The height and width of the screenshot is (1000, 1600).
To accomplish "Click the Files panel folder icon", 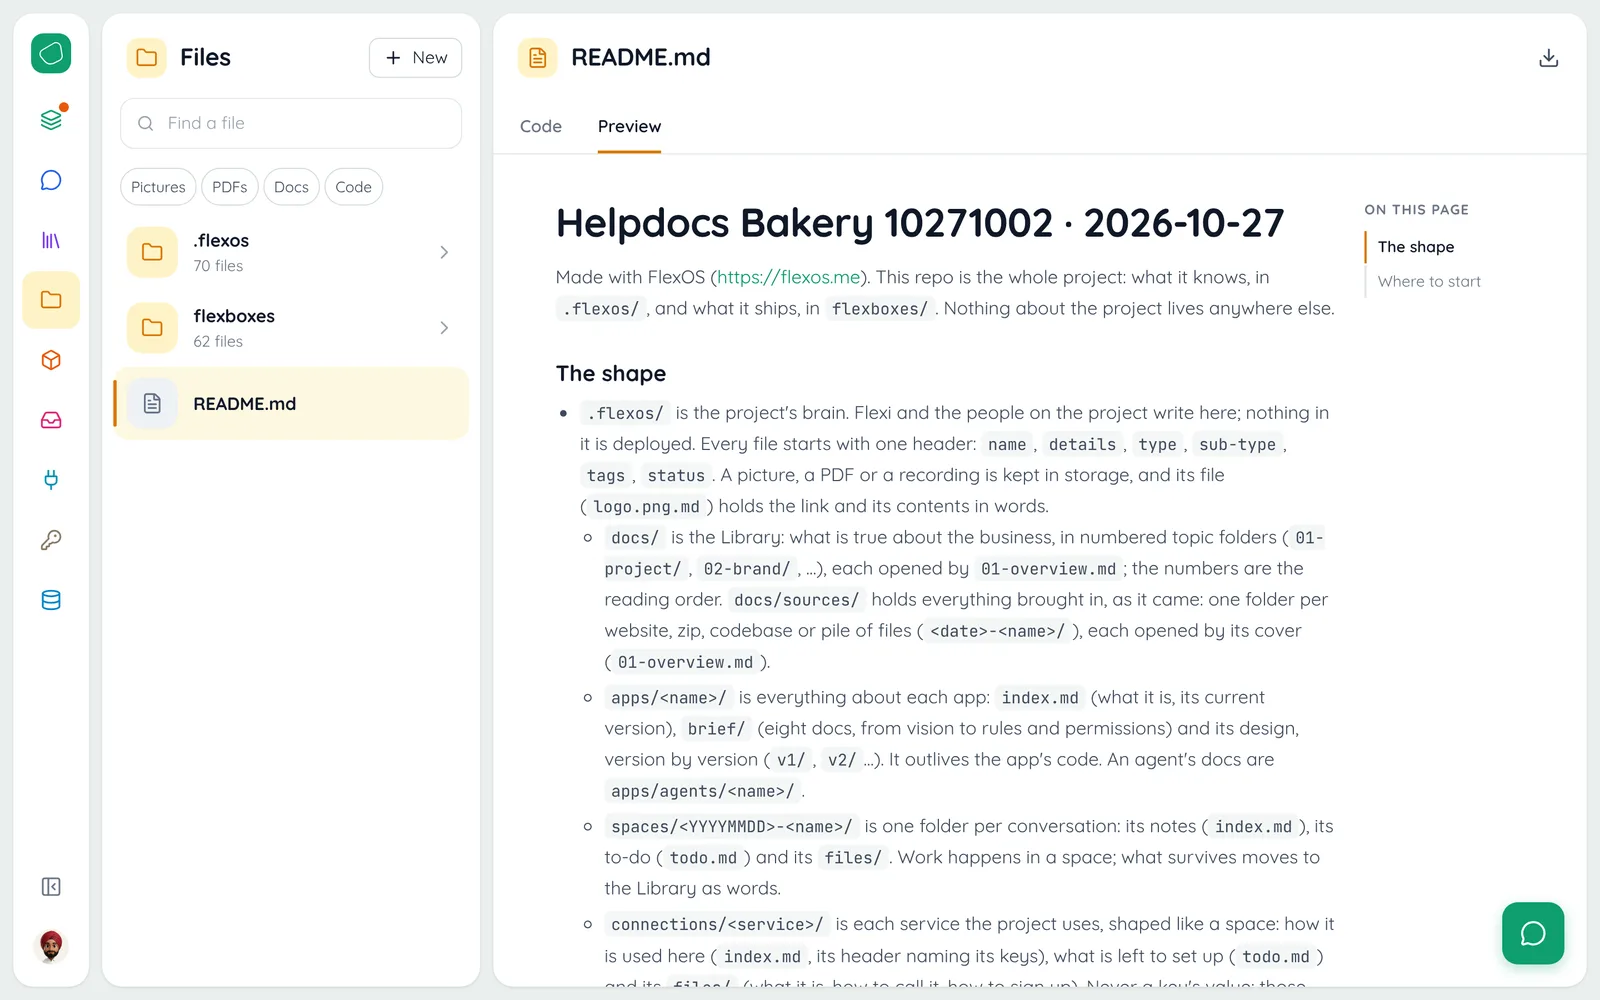I will (x=147, y=58).
